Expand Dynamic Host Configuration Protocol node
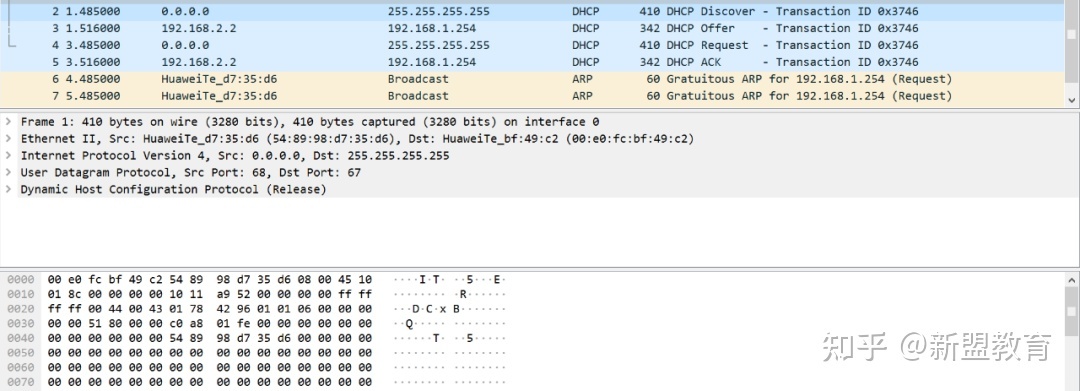 pos(8,189)
